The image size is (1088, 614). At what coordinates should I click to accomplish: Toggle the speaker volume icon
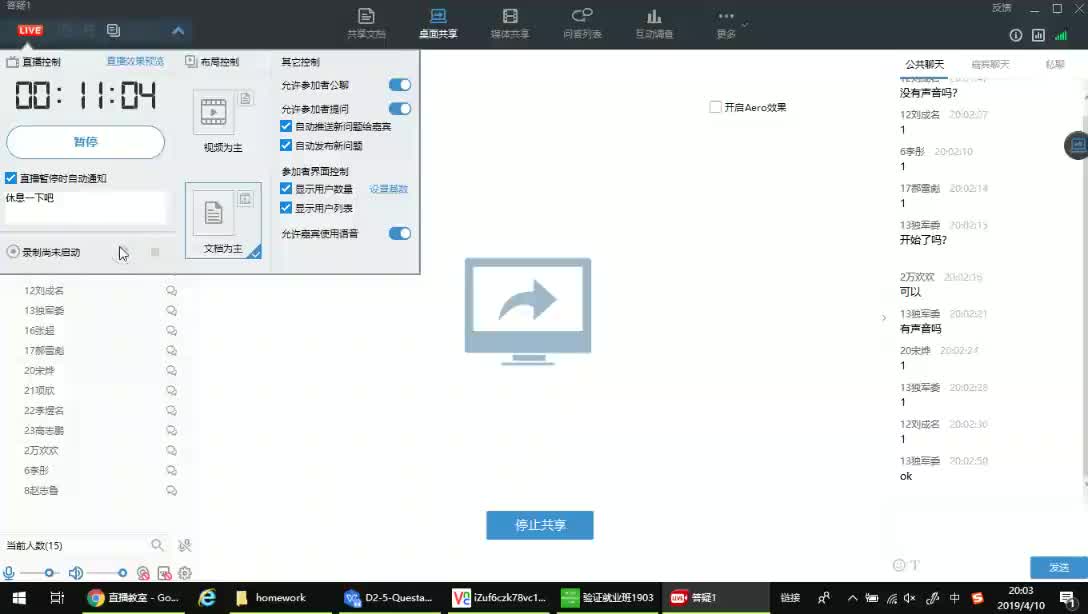[76, 573]
